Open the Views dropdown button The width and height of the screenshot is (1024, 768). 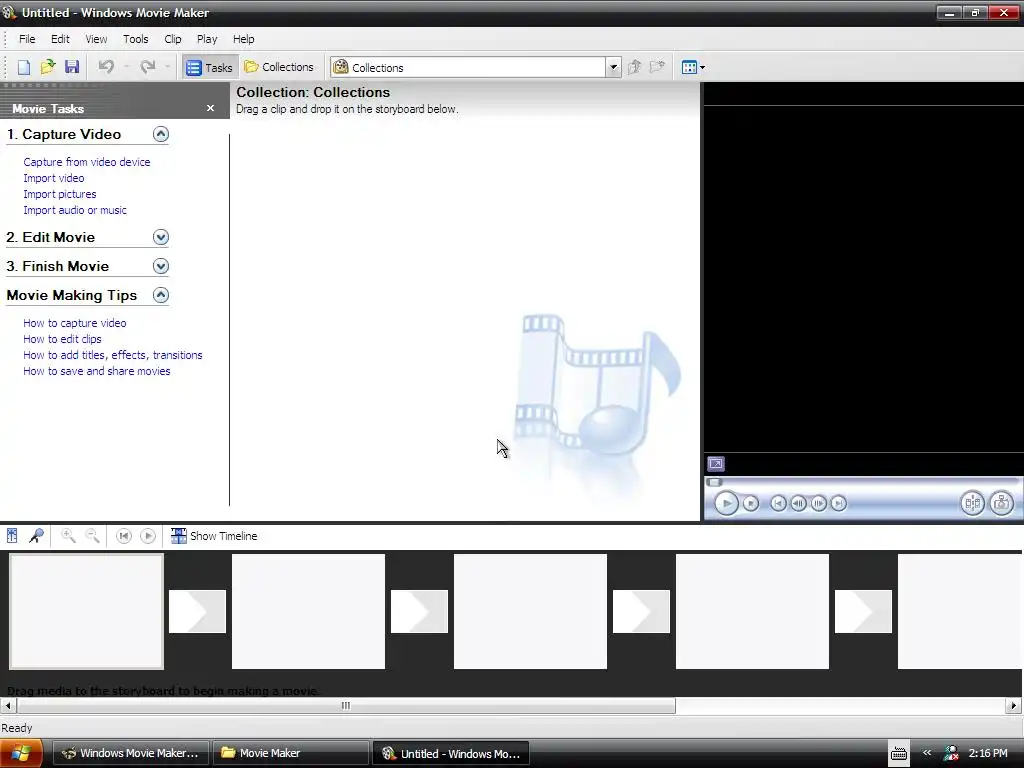pos(693,67)
